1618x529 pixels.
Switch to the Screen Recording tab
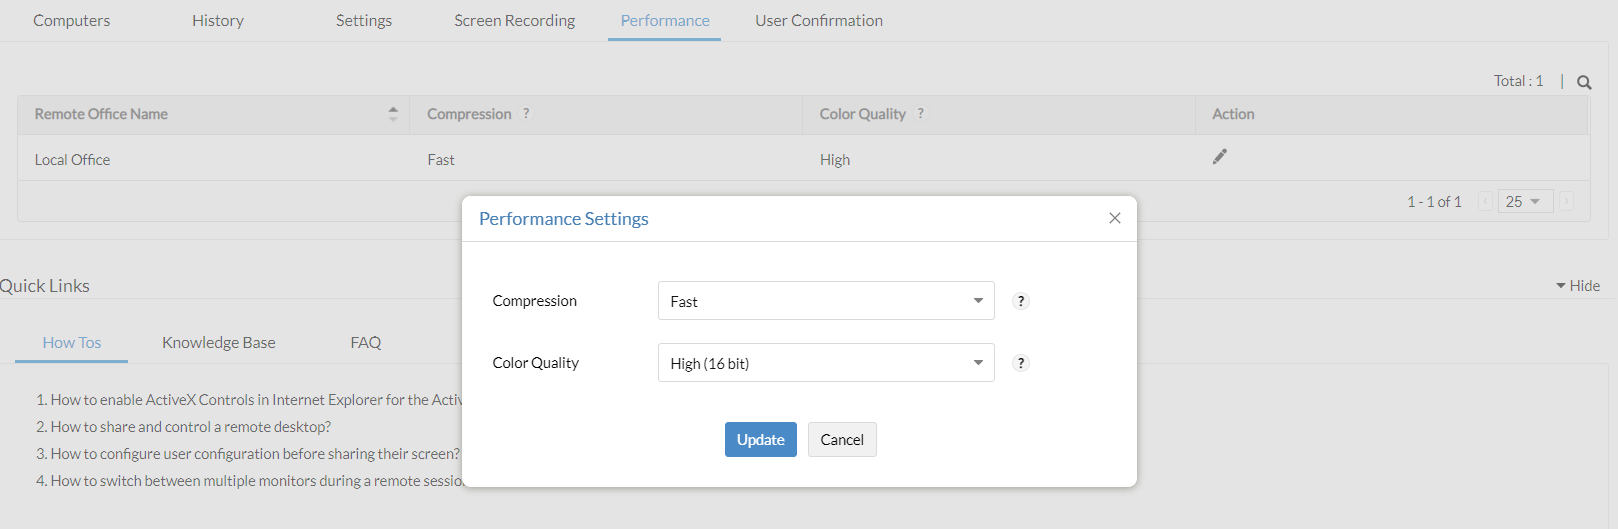(x=514, y=21)
